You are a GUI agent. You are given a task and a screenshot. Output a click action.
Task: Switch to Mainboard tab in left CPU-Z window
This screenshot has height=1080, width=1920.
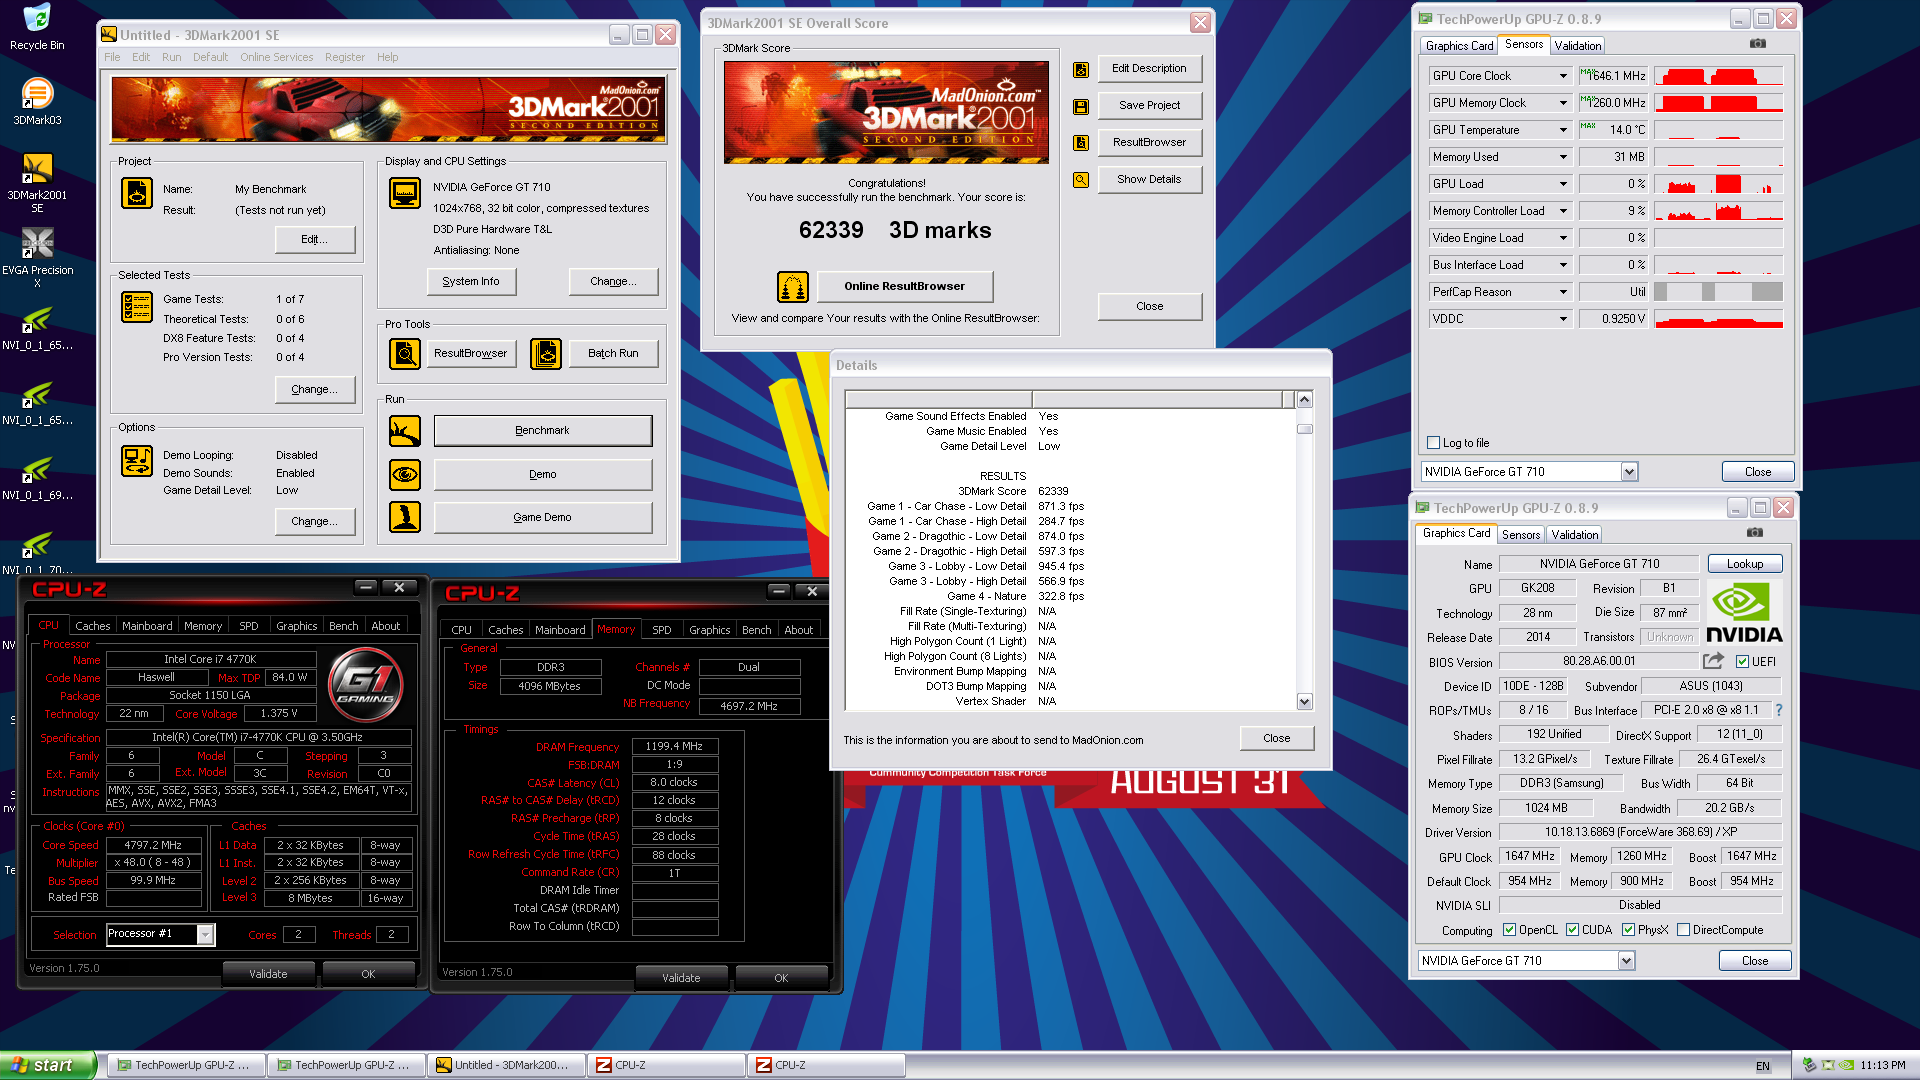[x=147, y=626]
